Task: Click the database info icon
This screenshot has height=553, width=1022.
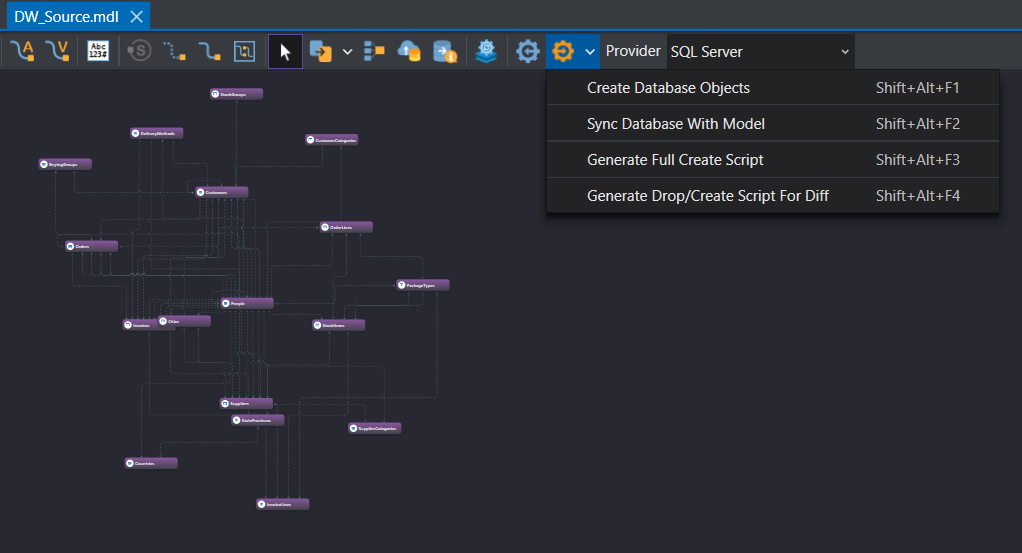Action: click(445, 51)
